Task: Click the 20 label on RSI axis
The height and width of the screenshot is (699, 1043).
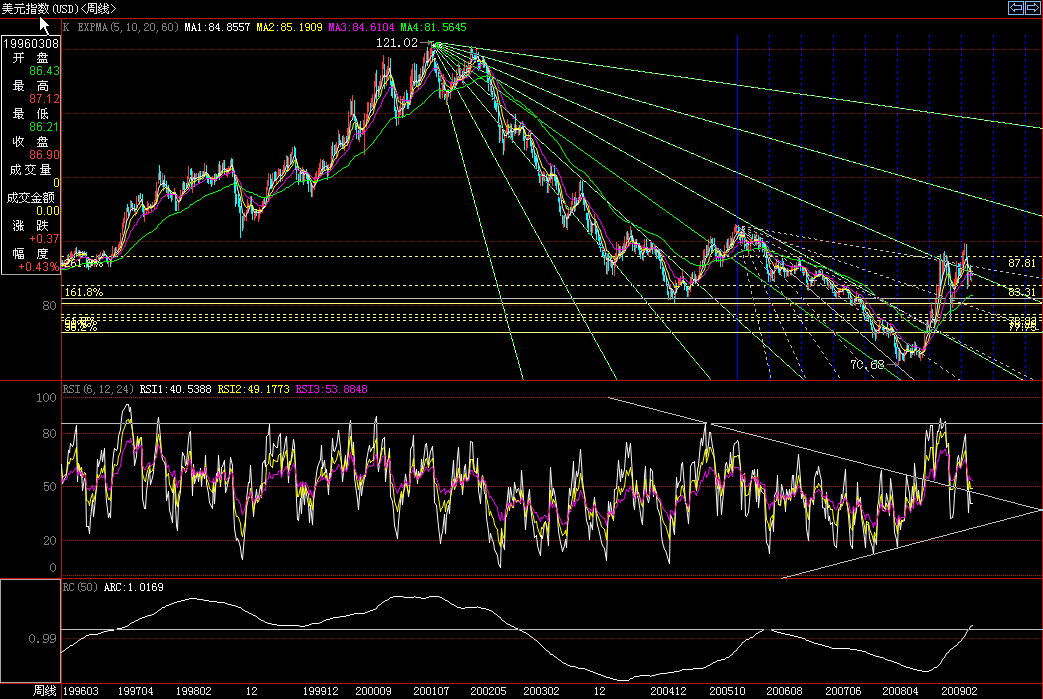Action: pos(50,541)
